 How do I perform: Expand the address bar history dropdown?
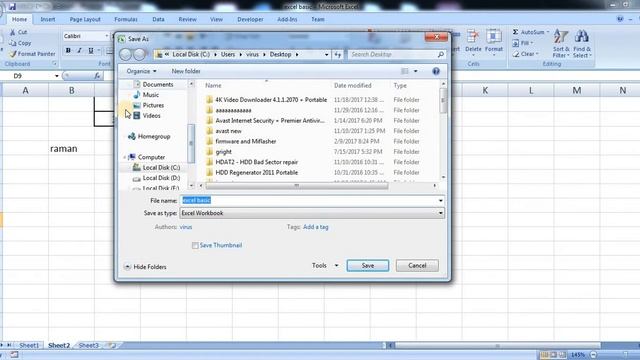(x=327, y=54)
